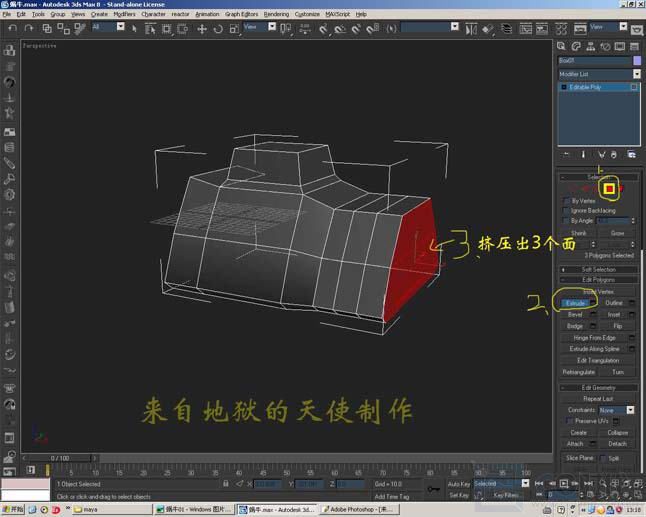This screenshot has width=646, height=517.
Task: Click the Undo arrow in main toolbar
Action: tap(13, 28)
